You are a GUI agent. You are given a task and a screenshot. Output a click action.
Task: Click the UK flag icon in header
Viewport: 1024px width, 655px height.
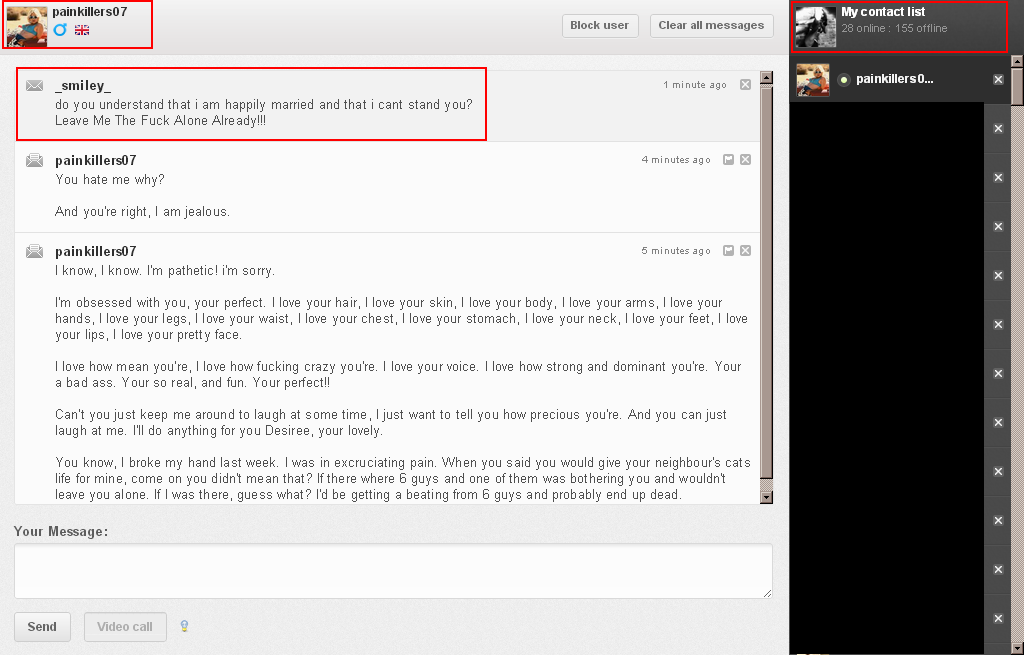(x=82, y=30)
